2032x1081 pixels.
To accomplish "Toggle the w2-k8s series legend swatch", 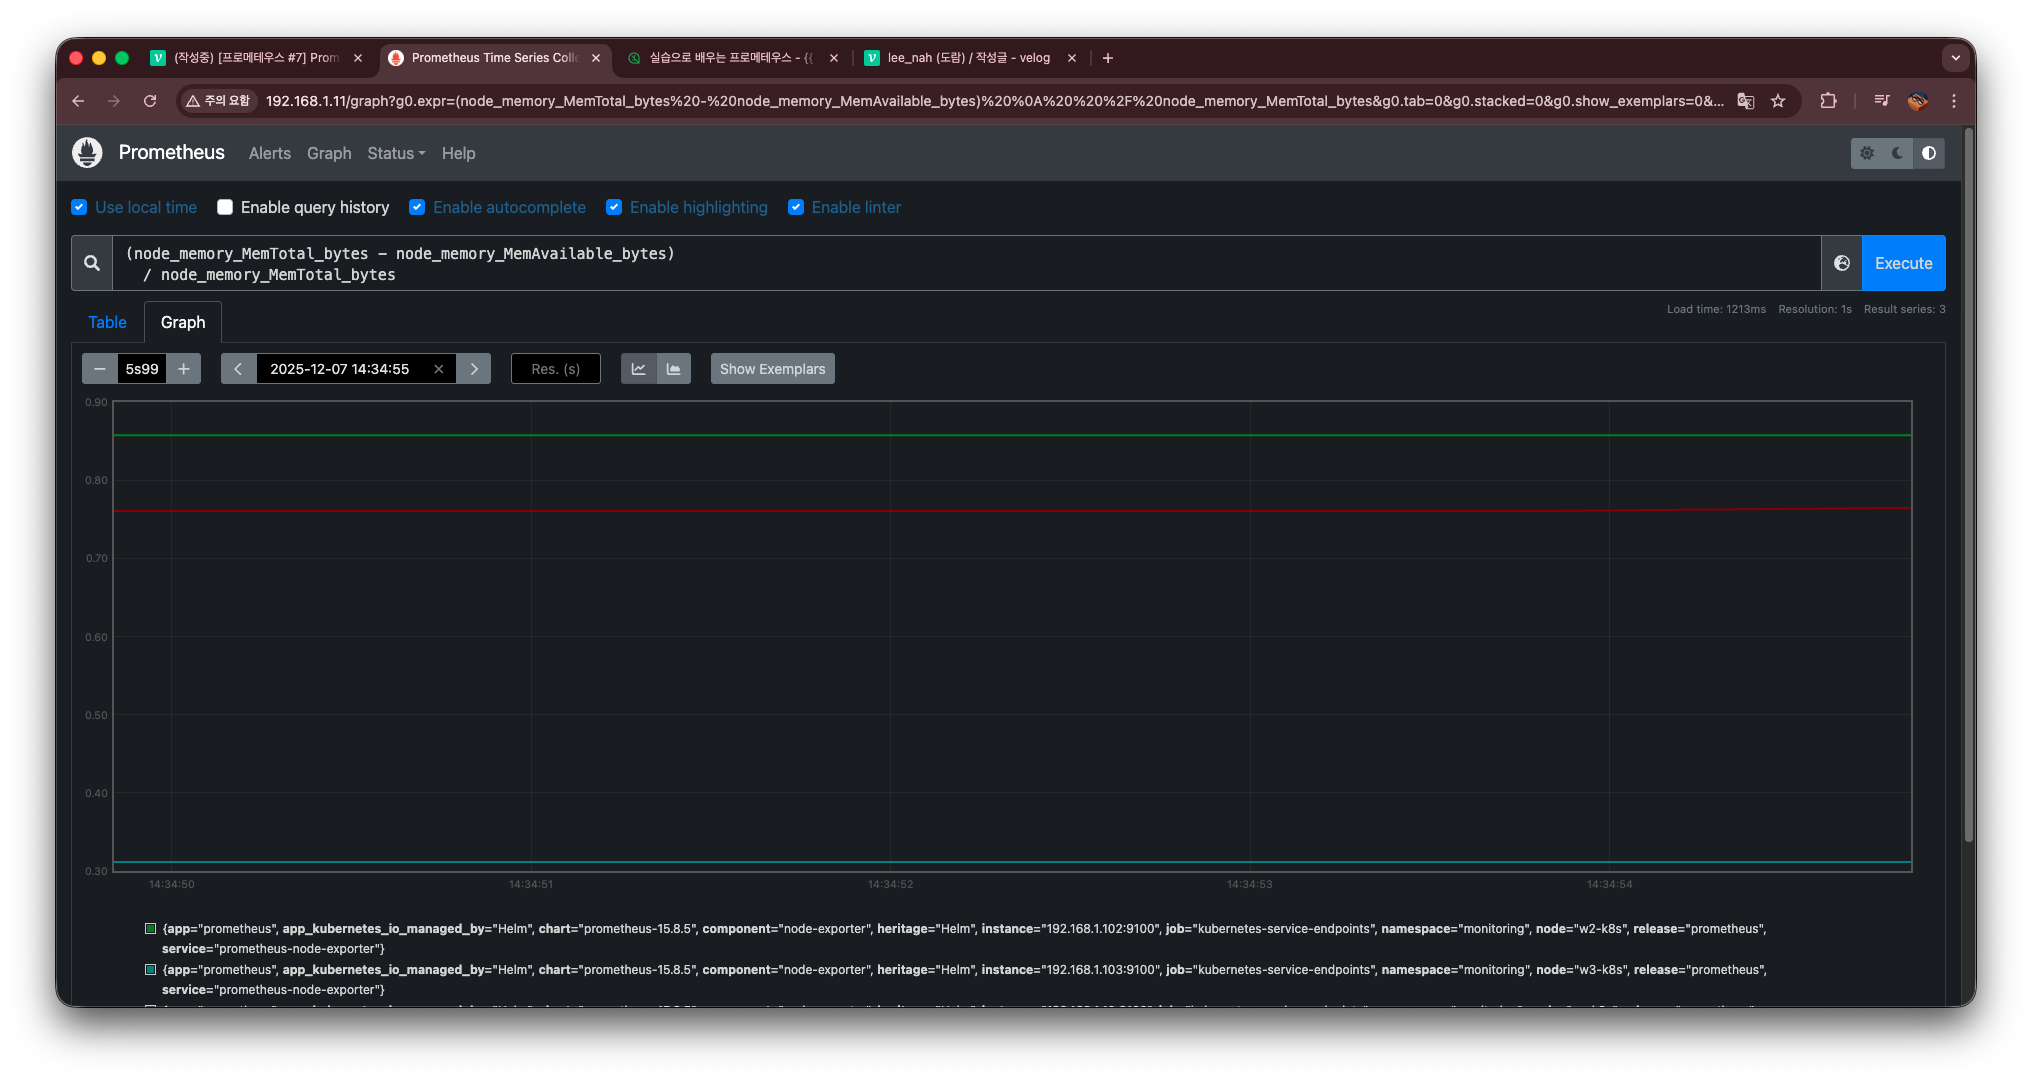I will point(151,929).
